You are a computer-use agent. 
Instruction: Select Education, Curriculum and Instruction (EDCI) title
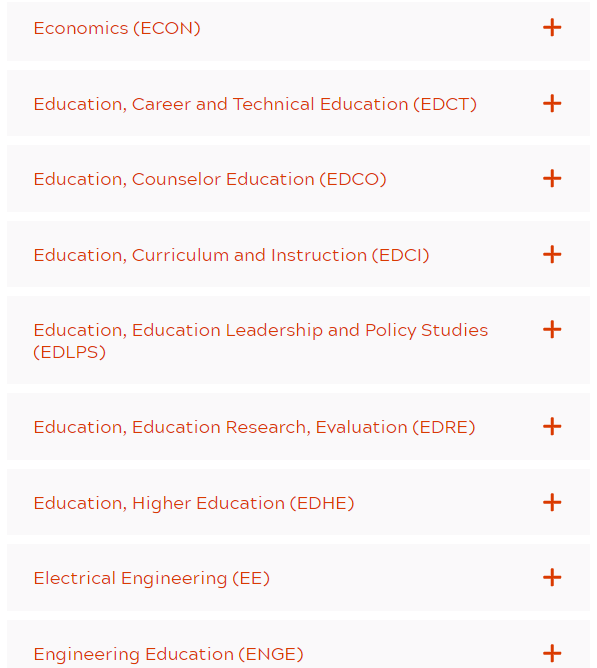pyautogui.click(x=231, y=255)
